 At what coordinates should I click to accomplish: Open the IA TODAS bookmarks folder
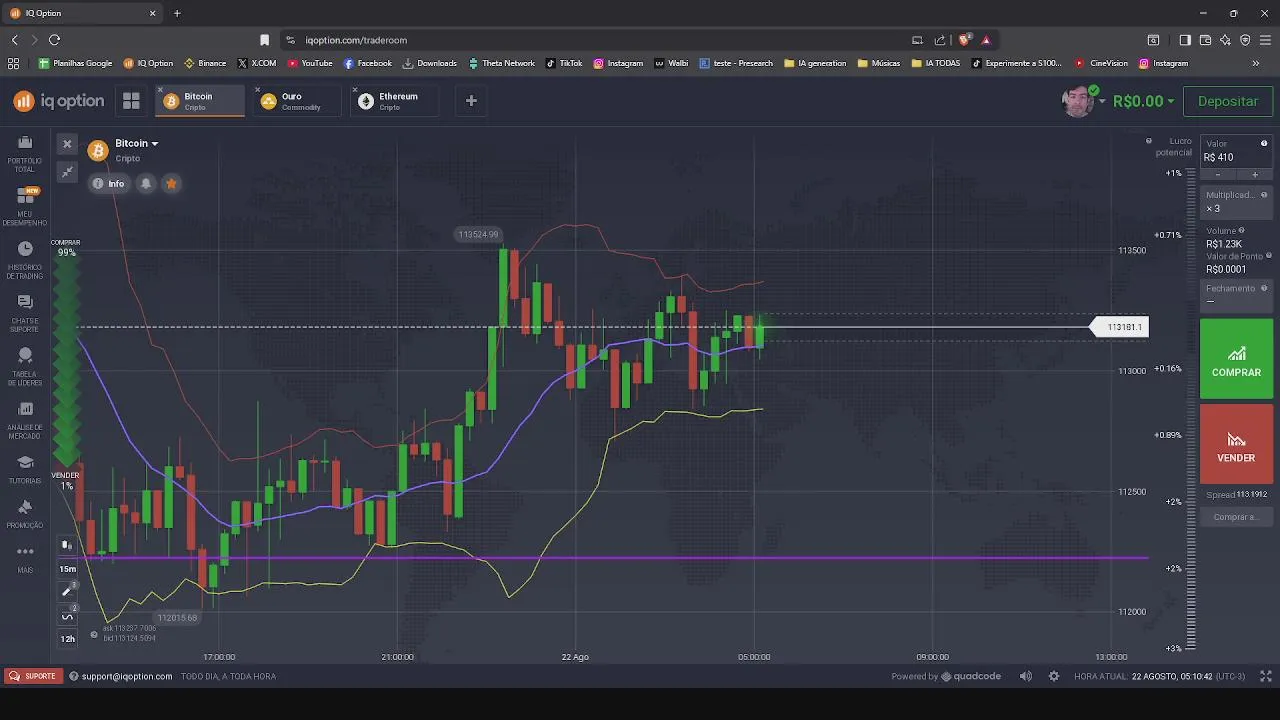click(937, 63)
